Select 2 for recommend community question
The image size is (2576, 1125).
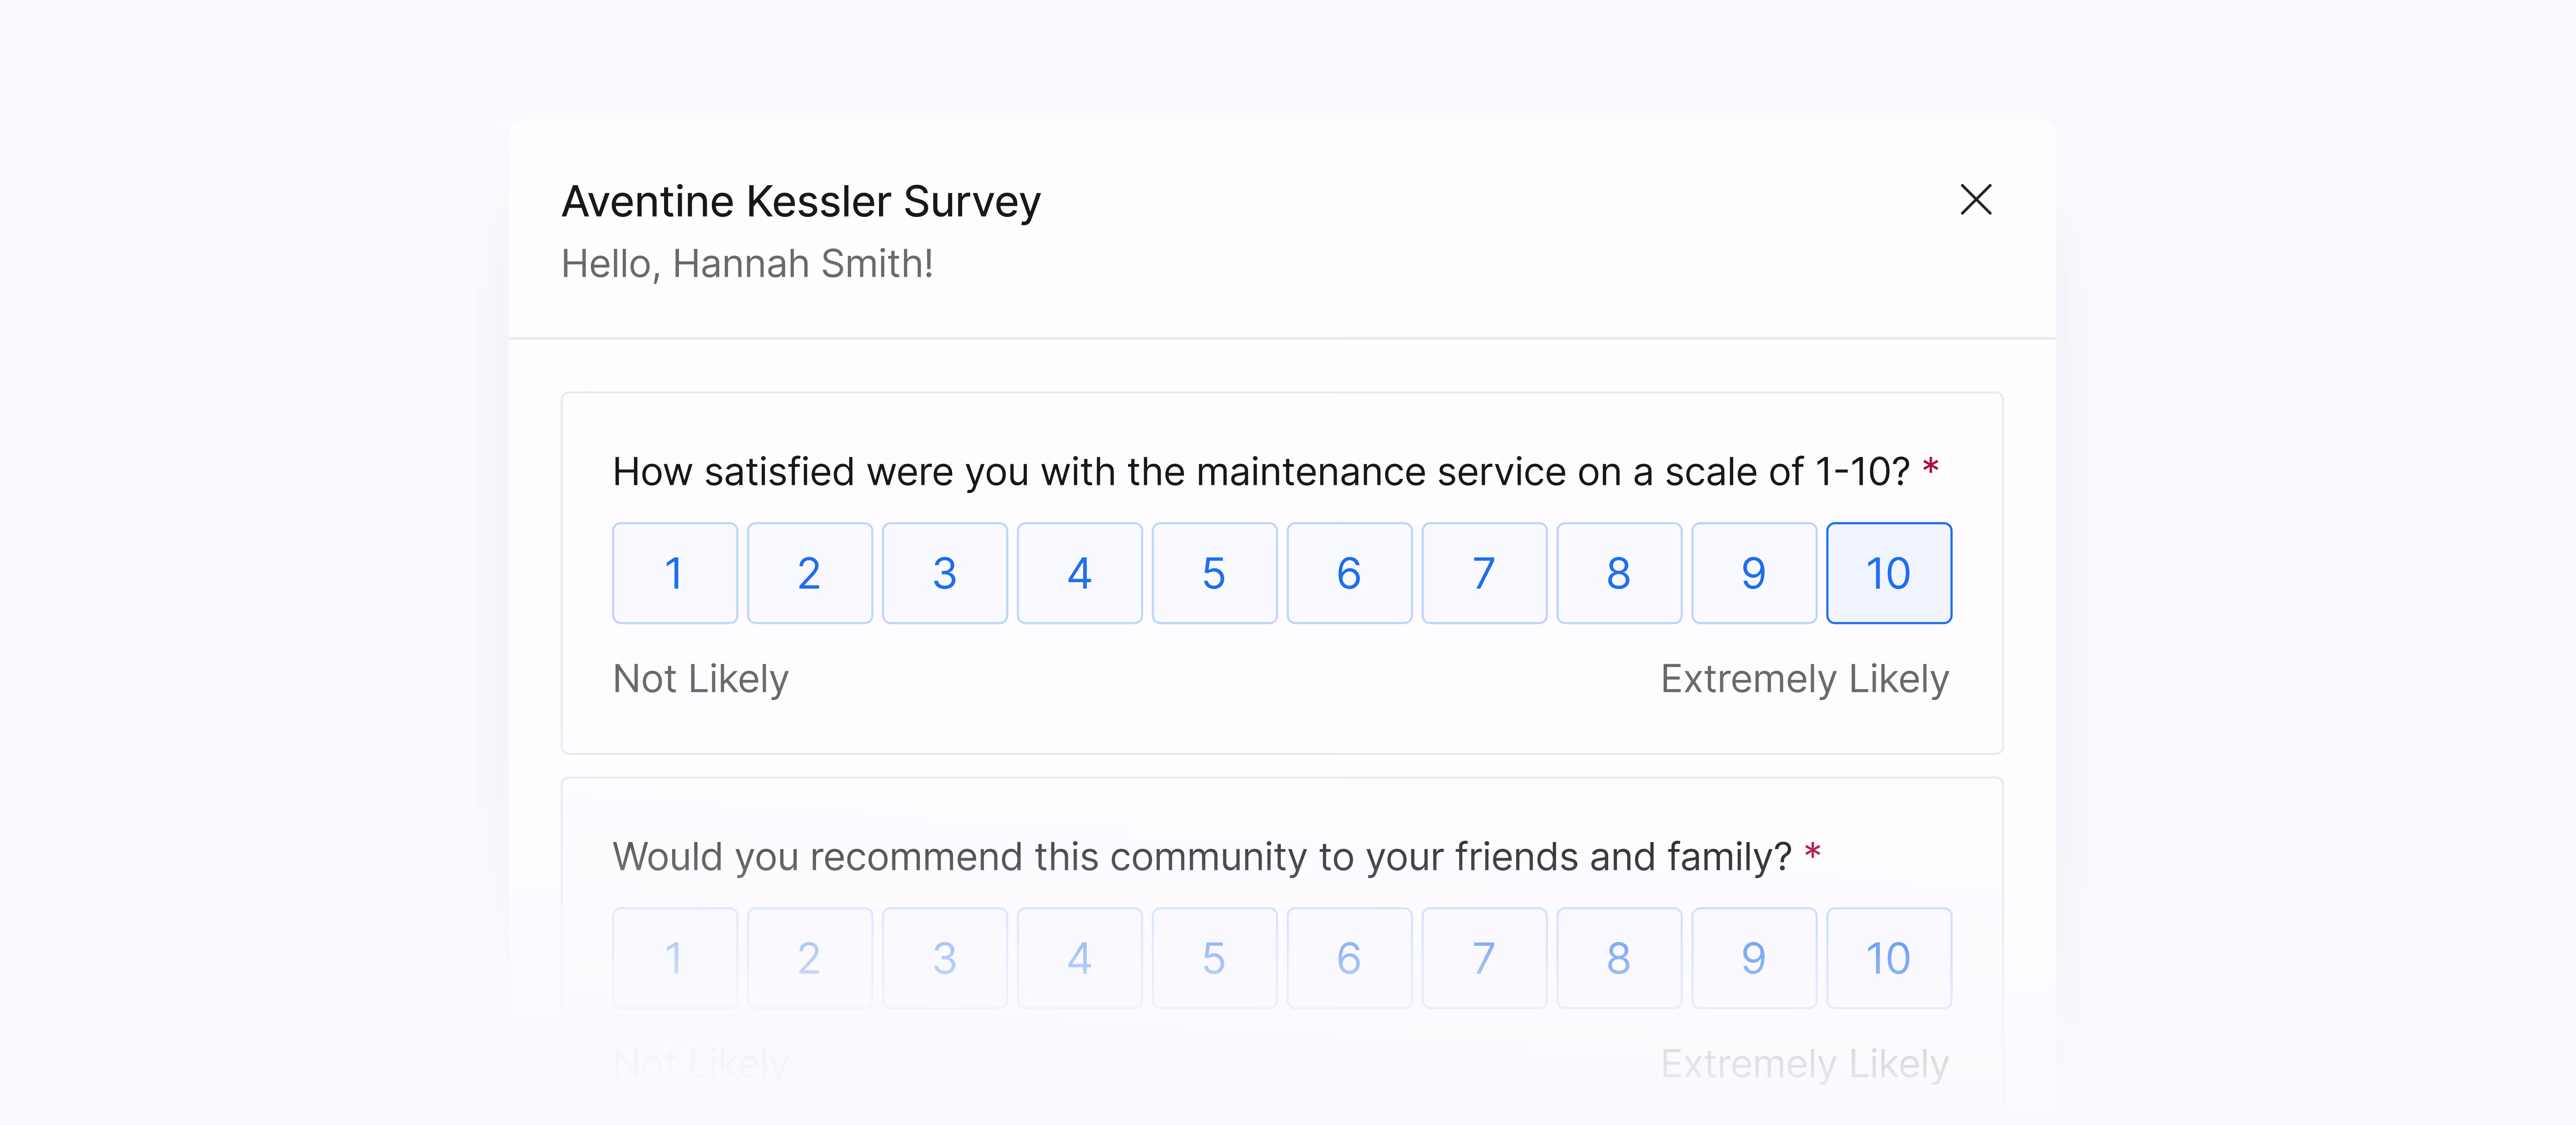coord(810,958)
